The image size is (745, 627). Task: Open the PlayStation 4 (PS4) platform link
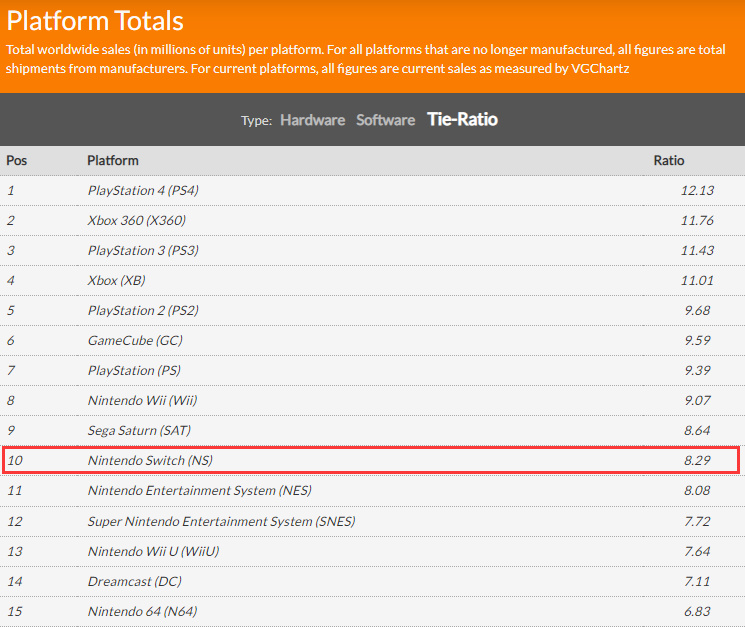(x=150, y=190)
